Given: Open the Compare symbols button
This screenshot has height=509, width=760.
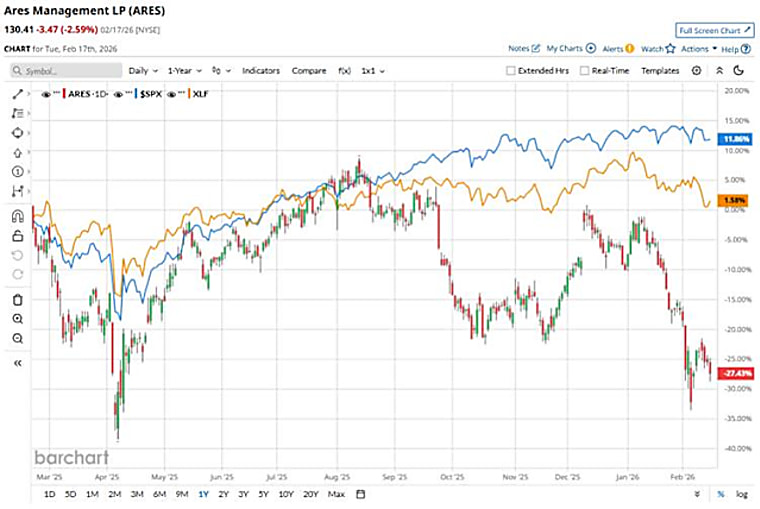Looking at the screenshot, I should 309,71.
